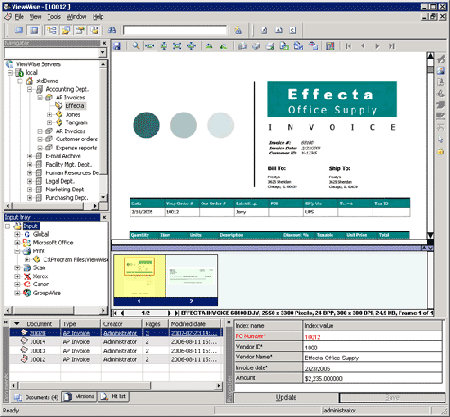Open the Tools menu
The image size is (450, 417).
click(x=54, y=16)
